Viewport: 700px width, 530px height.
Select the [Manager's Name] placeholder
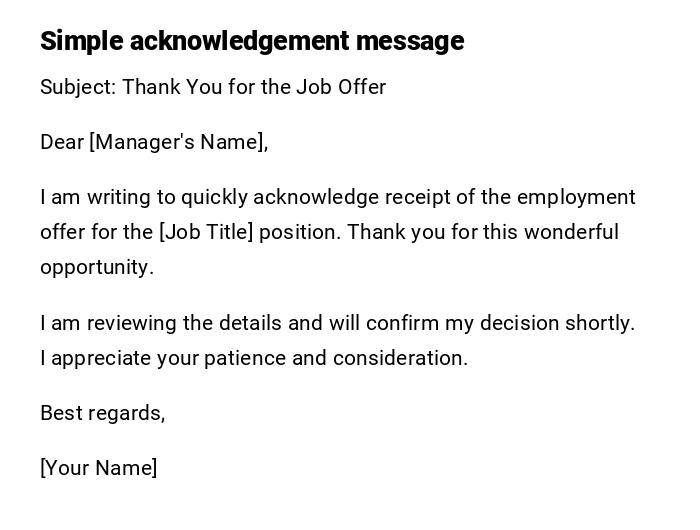[178, 142]
